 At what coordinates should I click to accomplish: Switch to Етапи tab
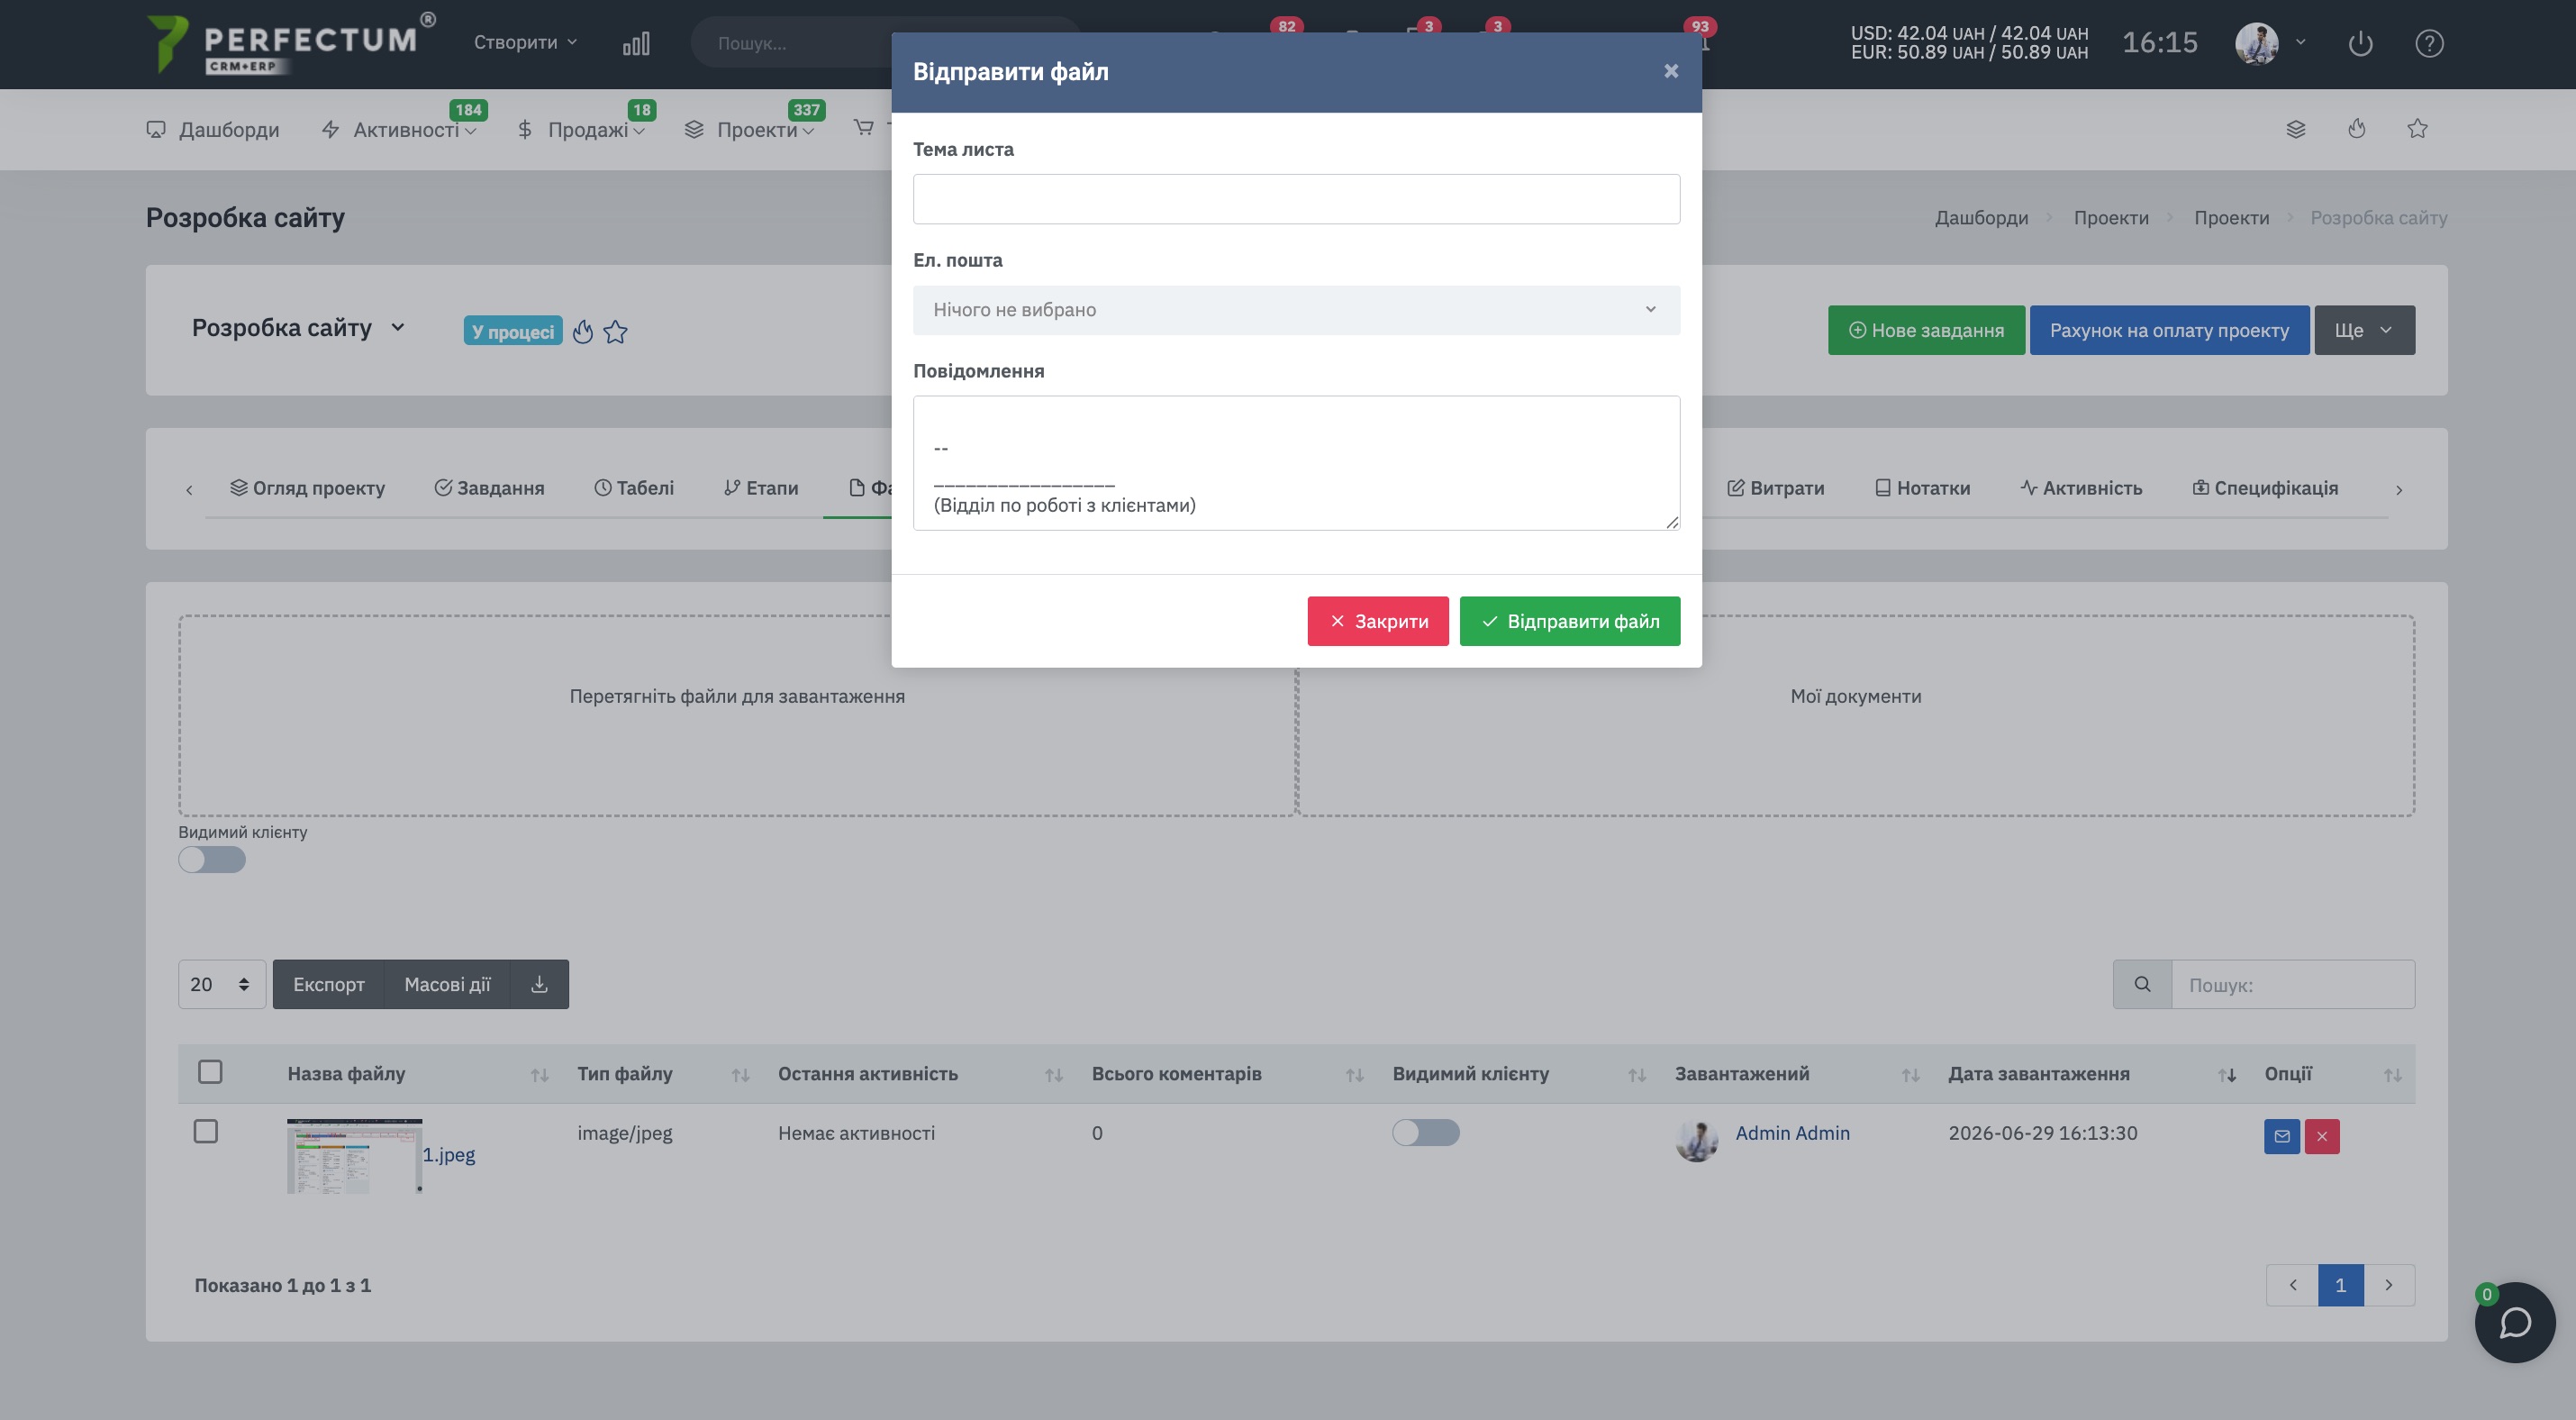pos(761,488)
